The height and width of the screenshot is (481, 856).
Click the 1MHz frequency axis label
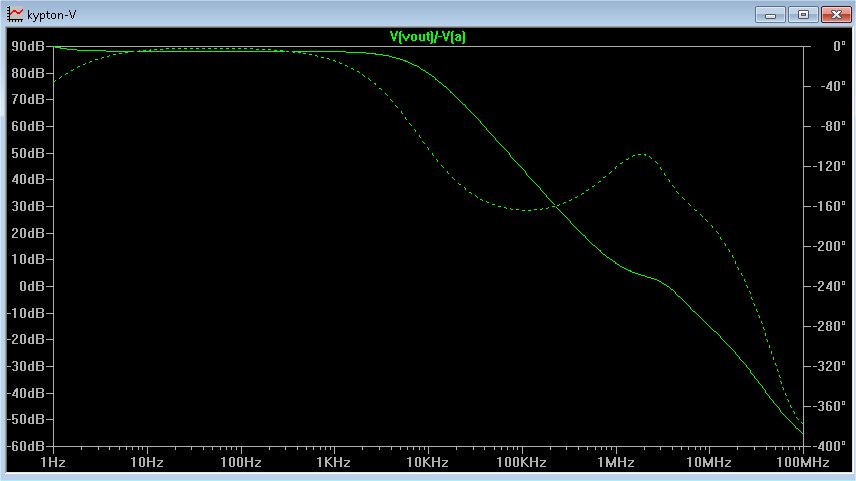[616, 462]
